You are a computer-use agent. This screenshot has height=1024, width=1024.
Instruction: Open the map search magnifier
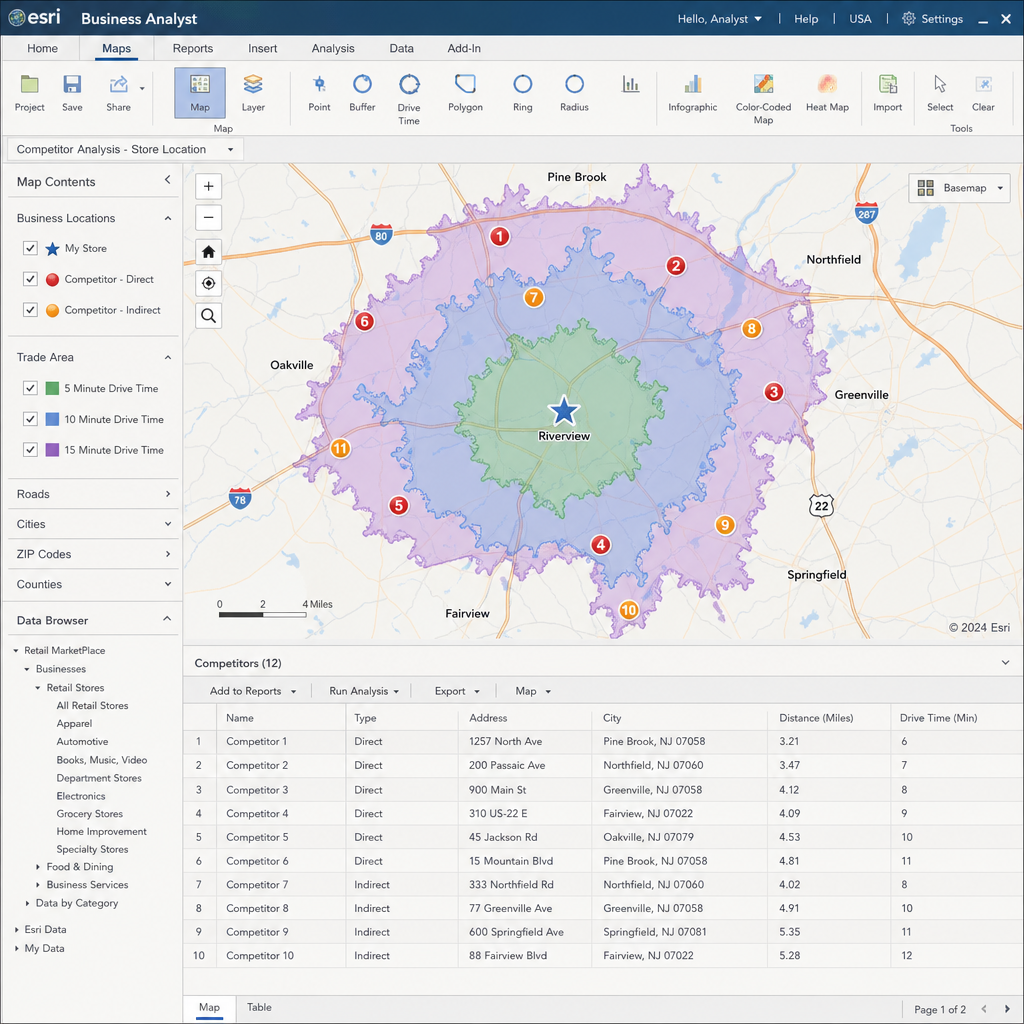coord(208,316)
